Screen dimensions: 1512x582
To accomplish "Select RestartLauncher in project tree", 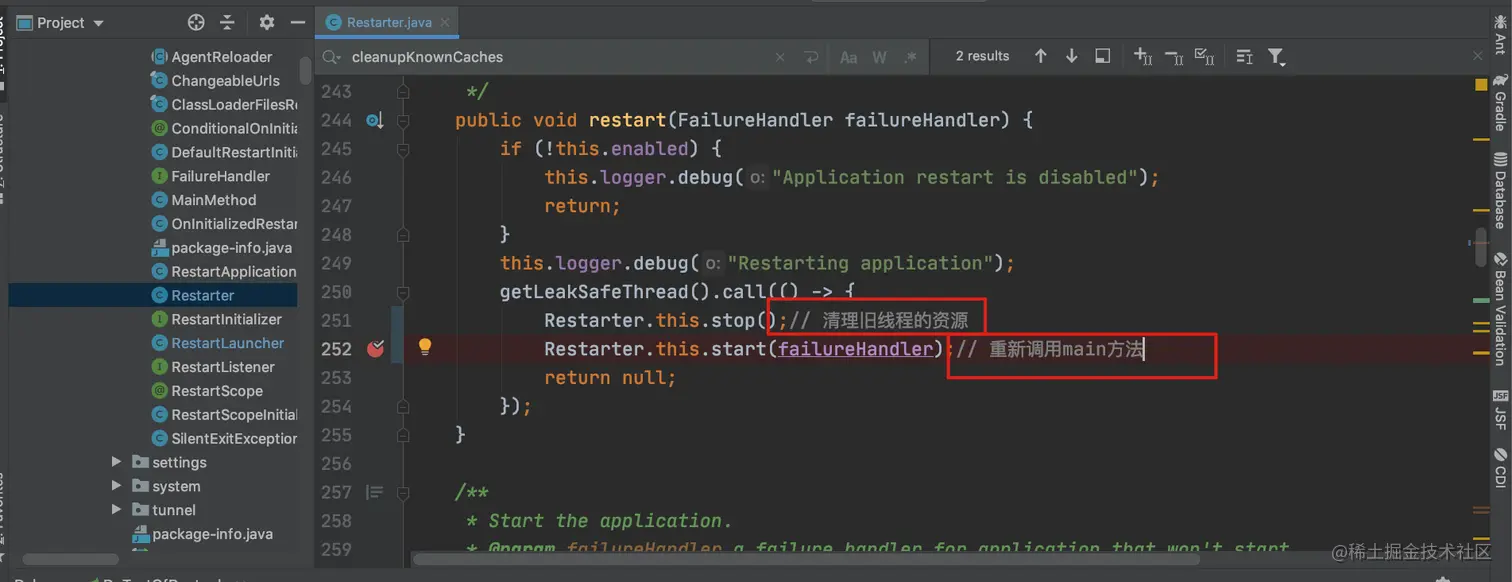I will tap(217, 343).
